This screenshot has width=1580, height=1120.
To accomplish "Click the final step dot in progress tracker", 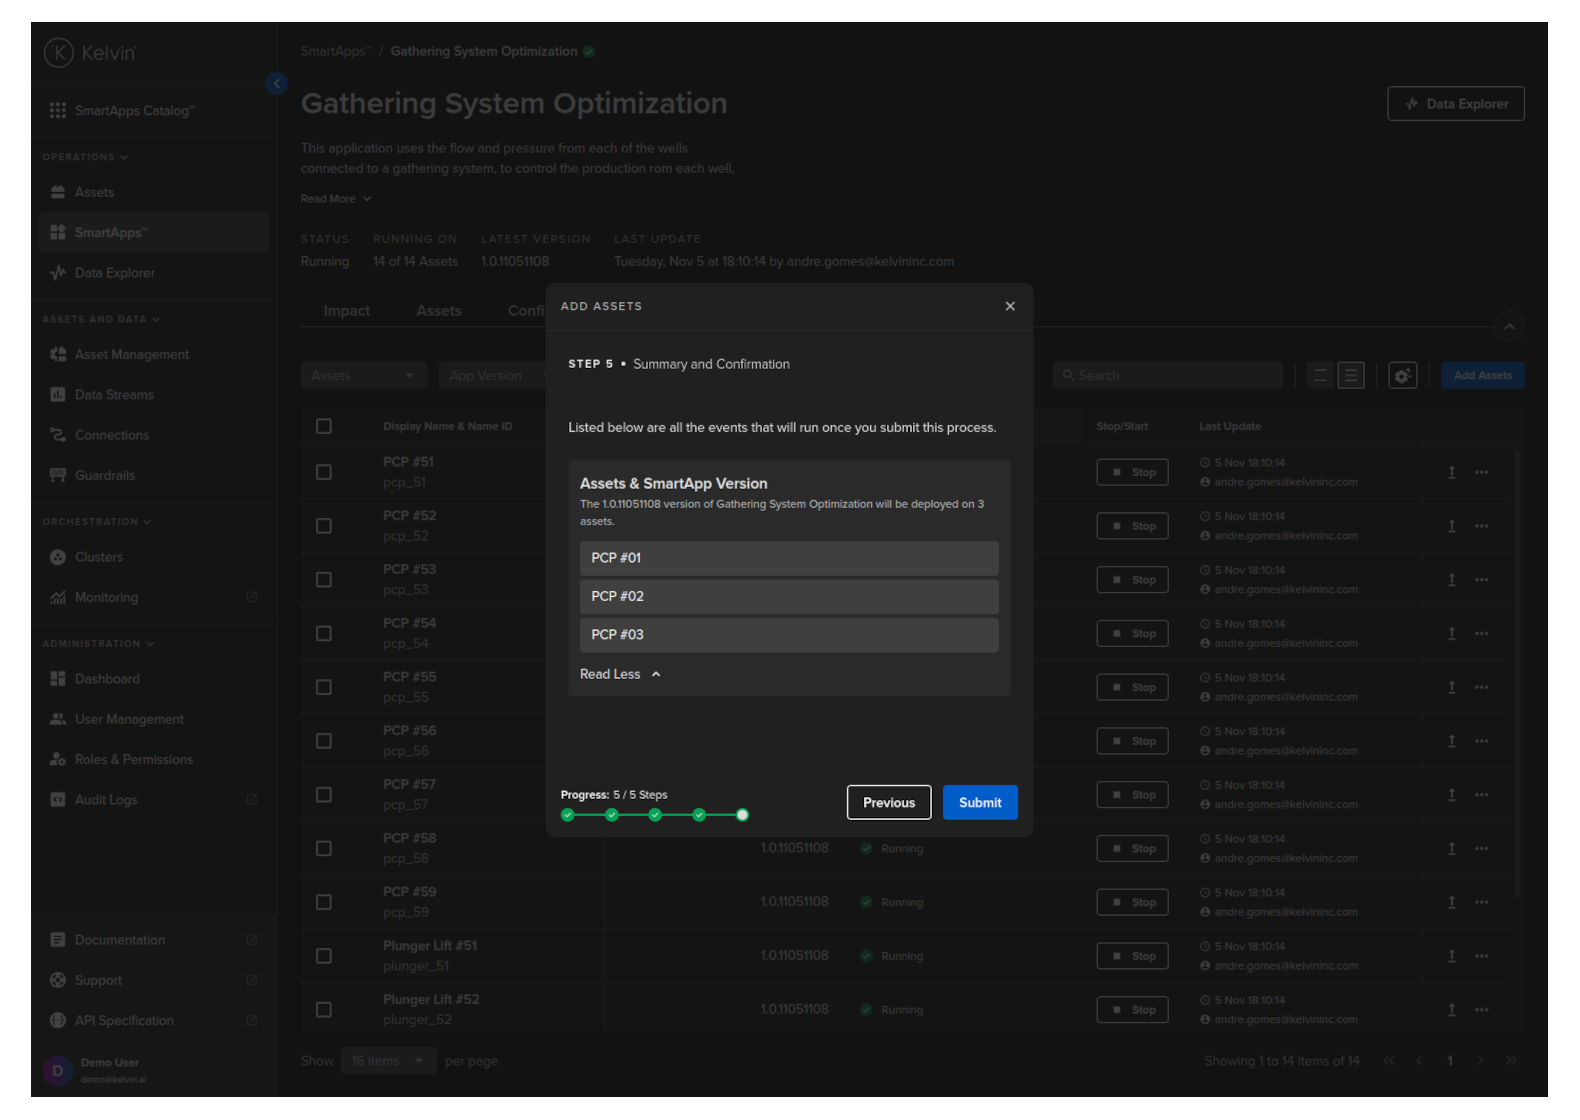I will pos(742,815).
